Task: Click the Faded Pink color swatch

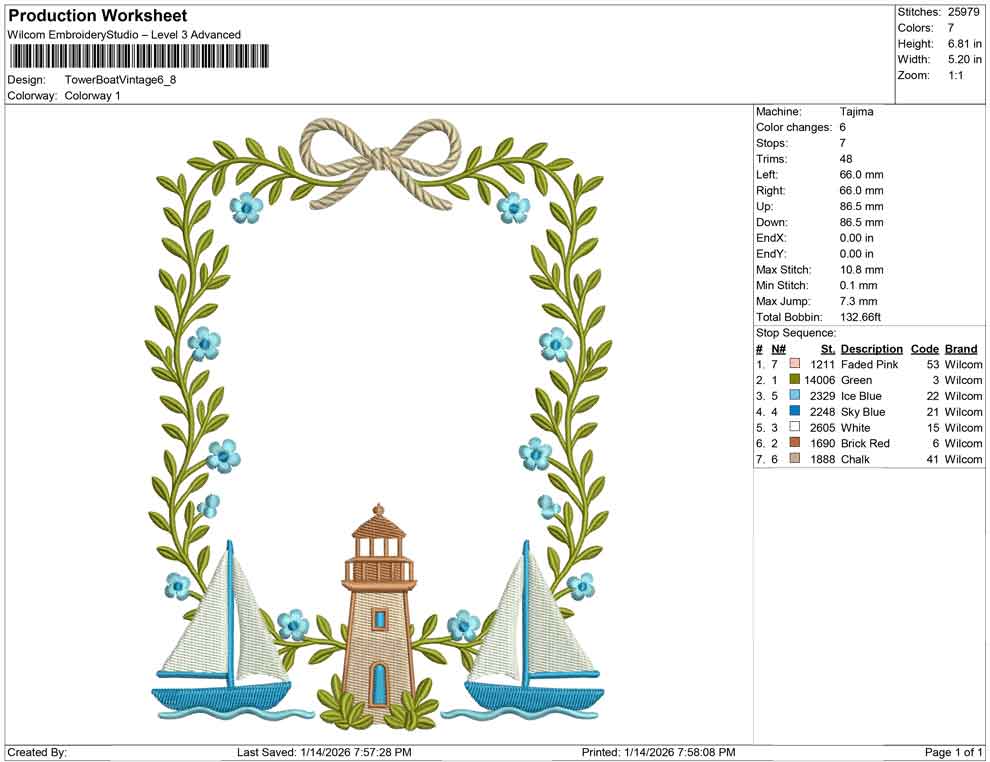Action: pos(795,364)
